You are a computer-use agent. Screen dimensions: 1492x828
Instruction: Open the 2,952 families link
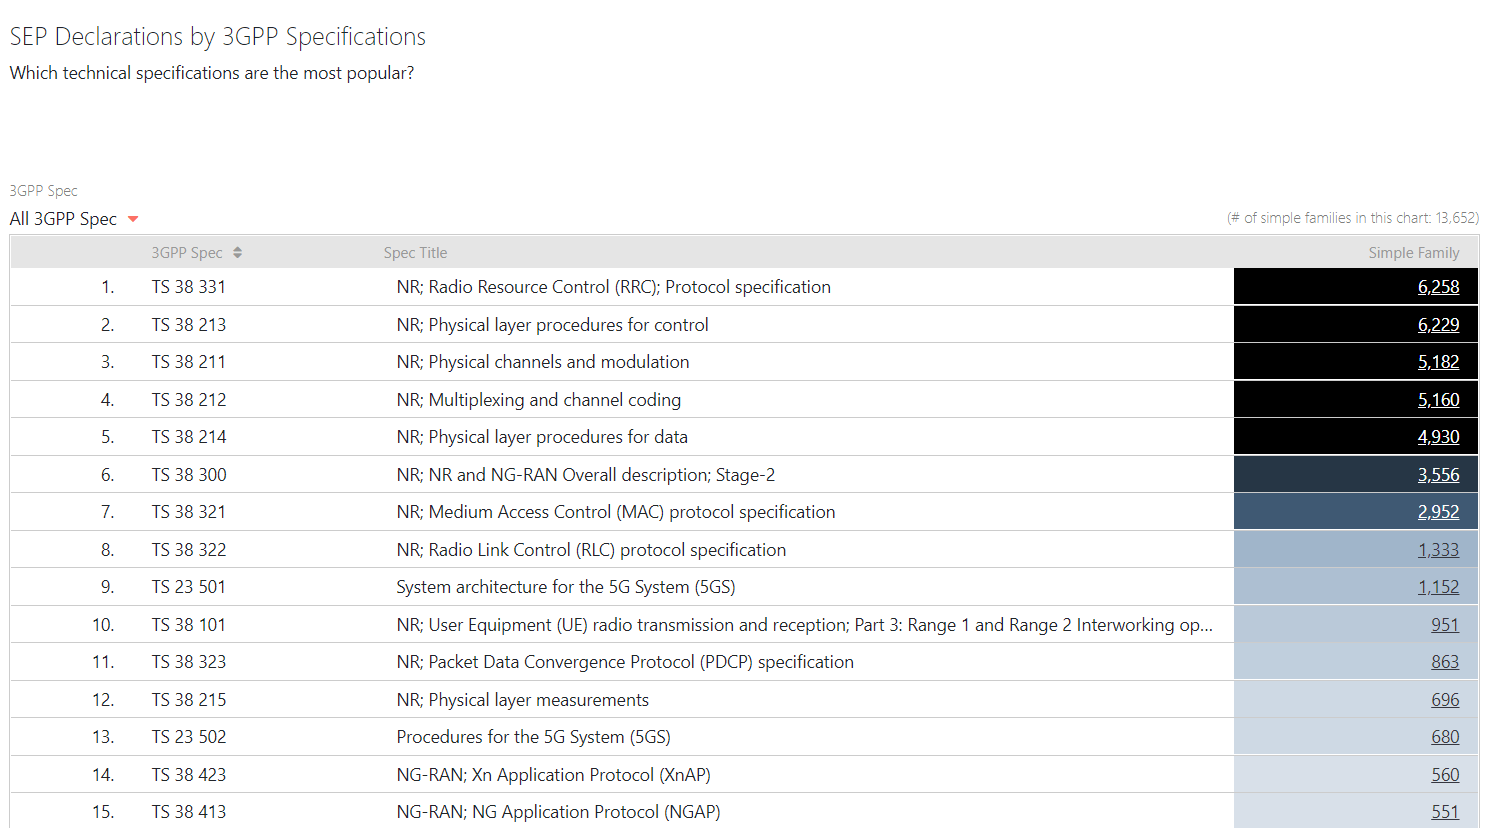pos(1438,512)
